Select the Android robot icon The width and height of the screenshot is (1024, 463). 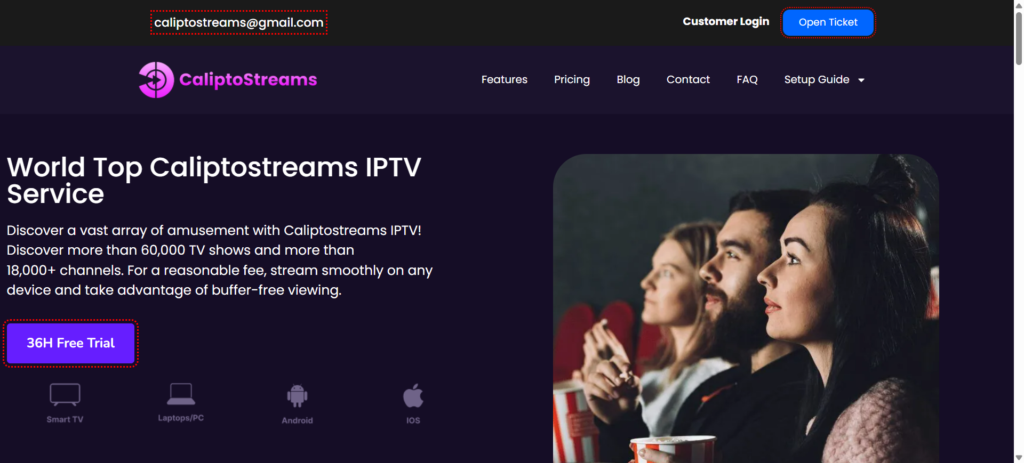297,396
